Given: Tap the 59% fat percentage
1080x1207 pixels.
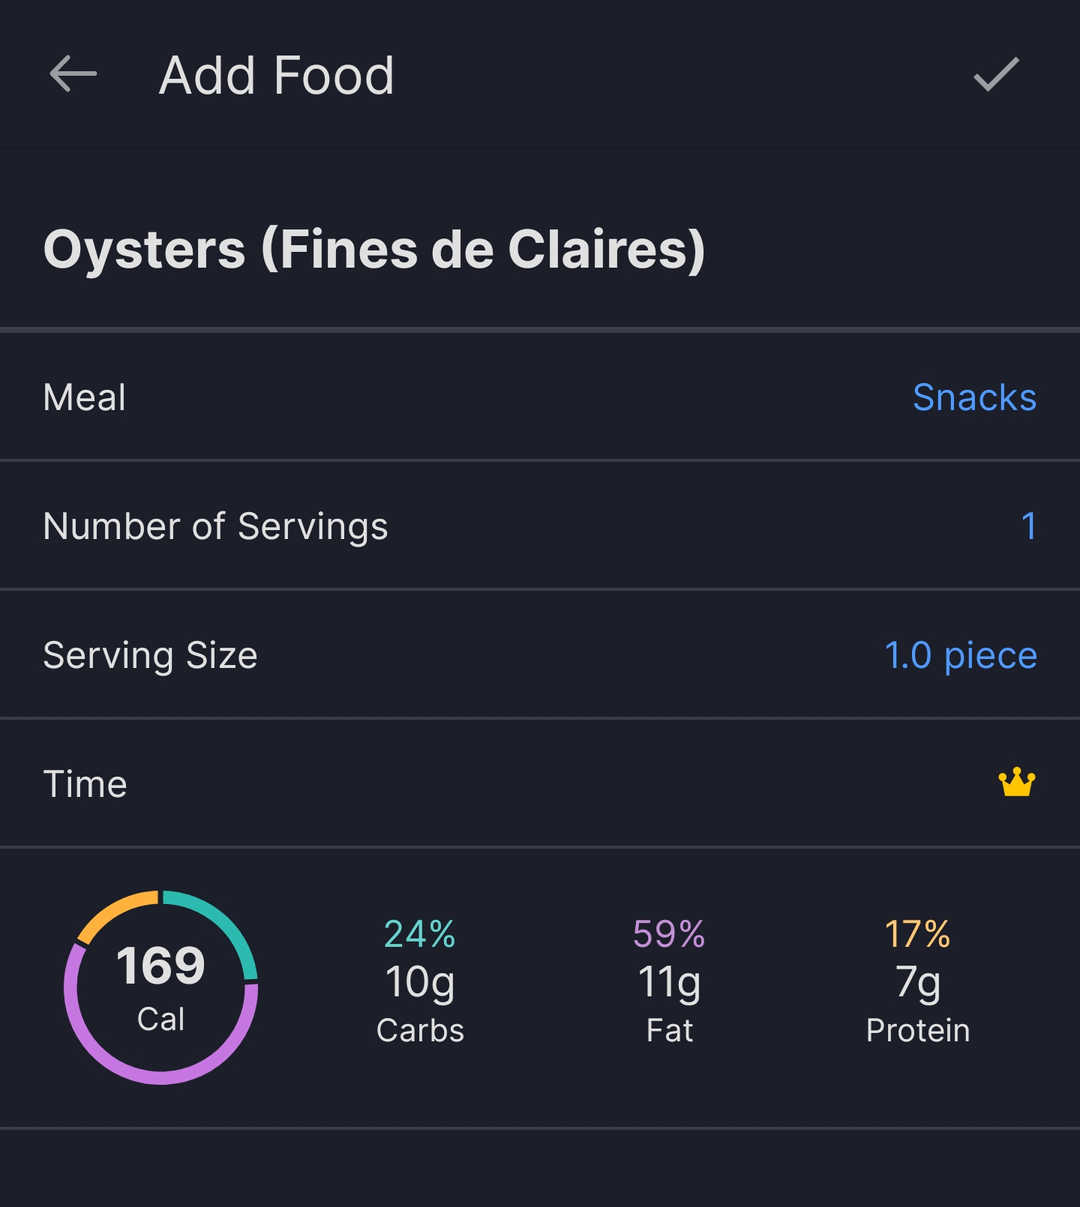Looking at the screenshot, I should pyautogui.click(x=669, y=934).
